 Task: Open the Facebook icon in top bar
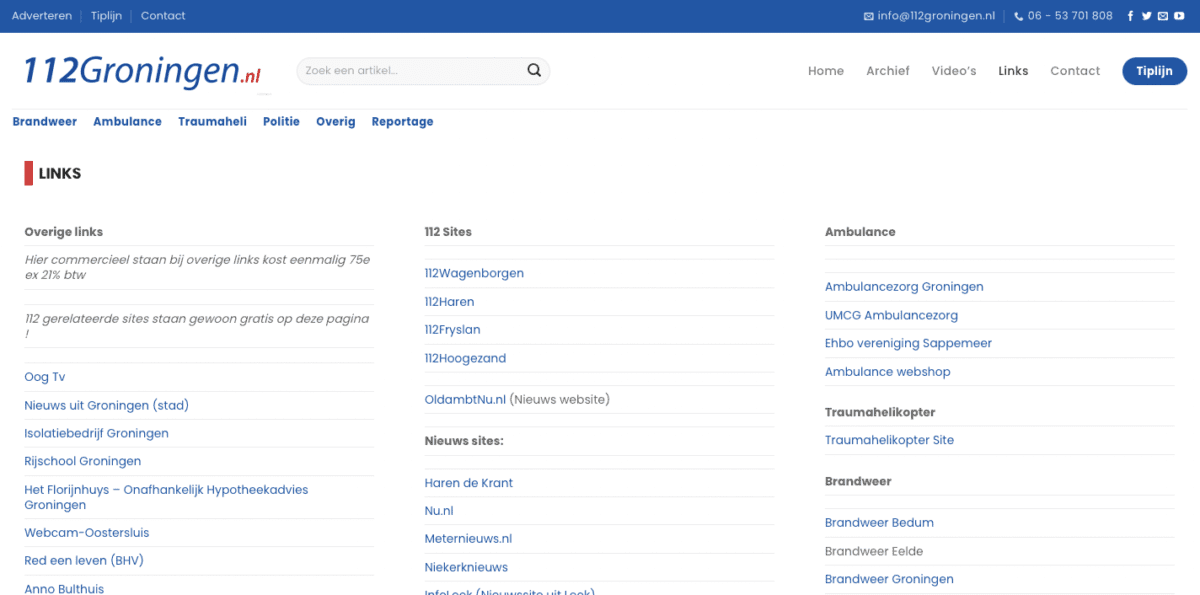pyautogui.click(x=1131, y=16)
